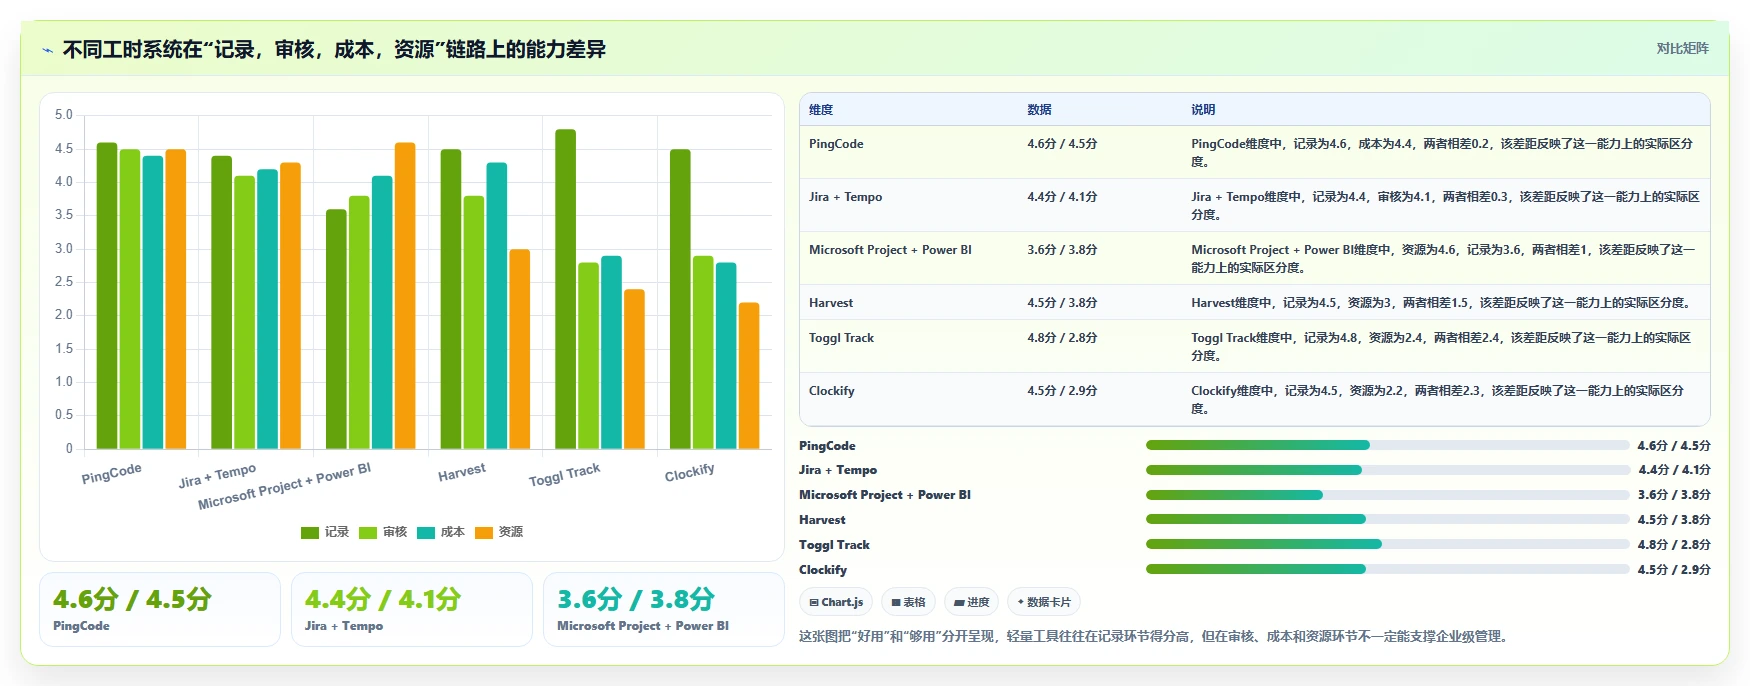This screenshot has height=686, width=1750.
Task: Open the PingCode 4.6分 / 4.5分 stat card
Action: point(160,610)
